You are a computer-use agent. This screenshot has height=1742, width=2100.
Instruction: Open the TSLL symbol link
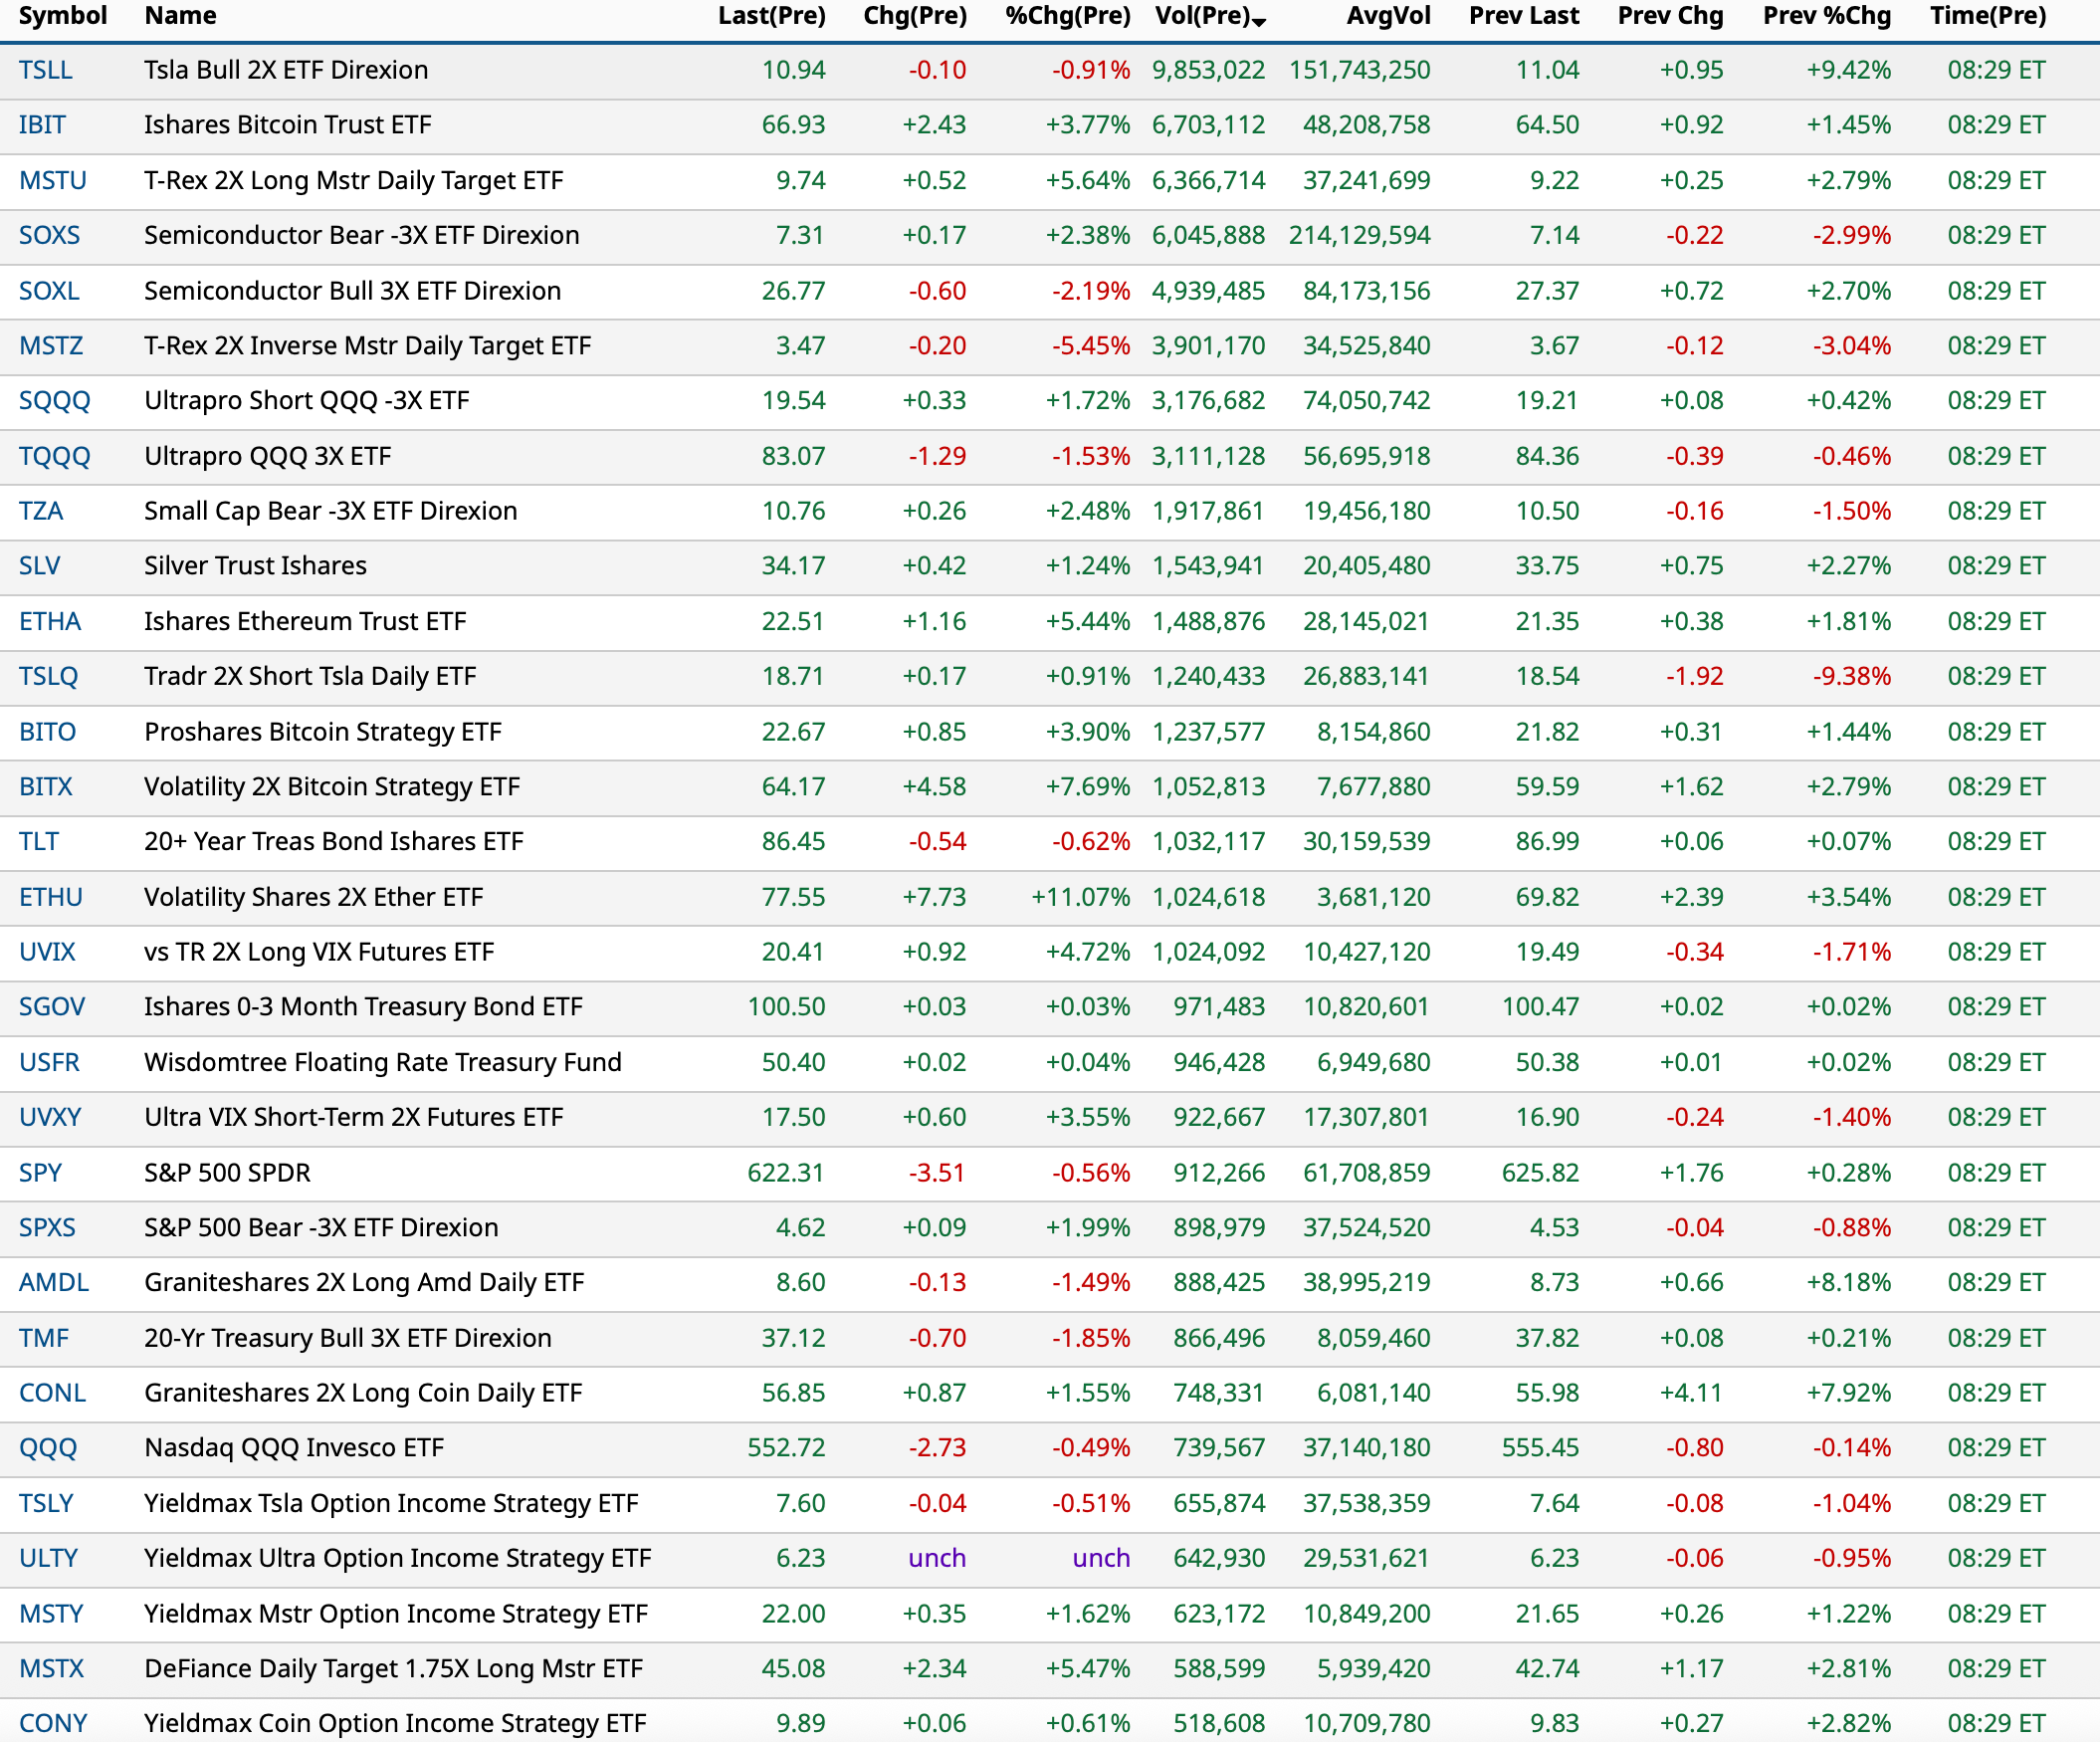[x=46, y=70]
